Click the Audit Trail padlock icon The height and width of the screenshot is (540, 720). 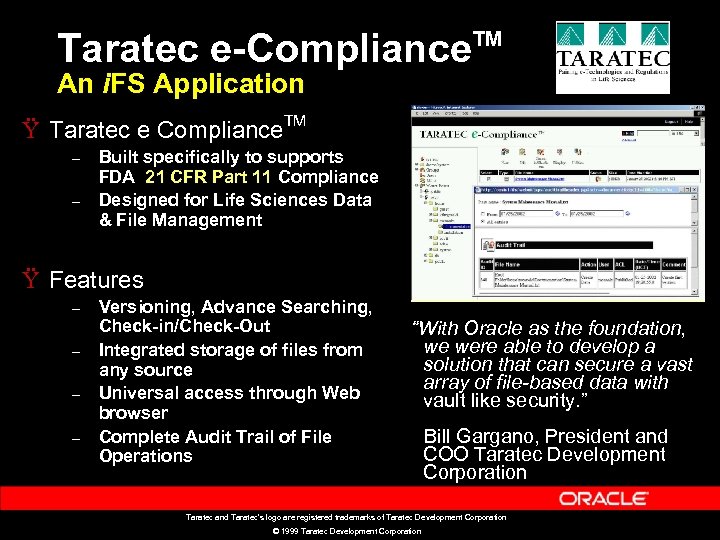click(x=488, y=245)
